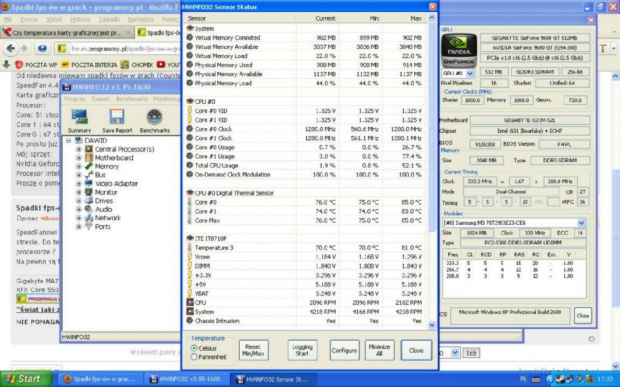Click the Memory module icon in tree
The image size is (620, 387).
pos(89,166)
